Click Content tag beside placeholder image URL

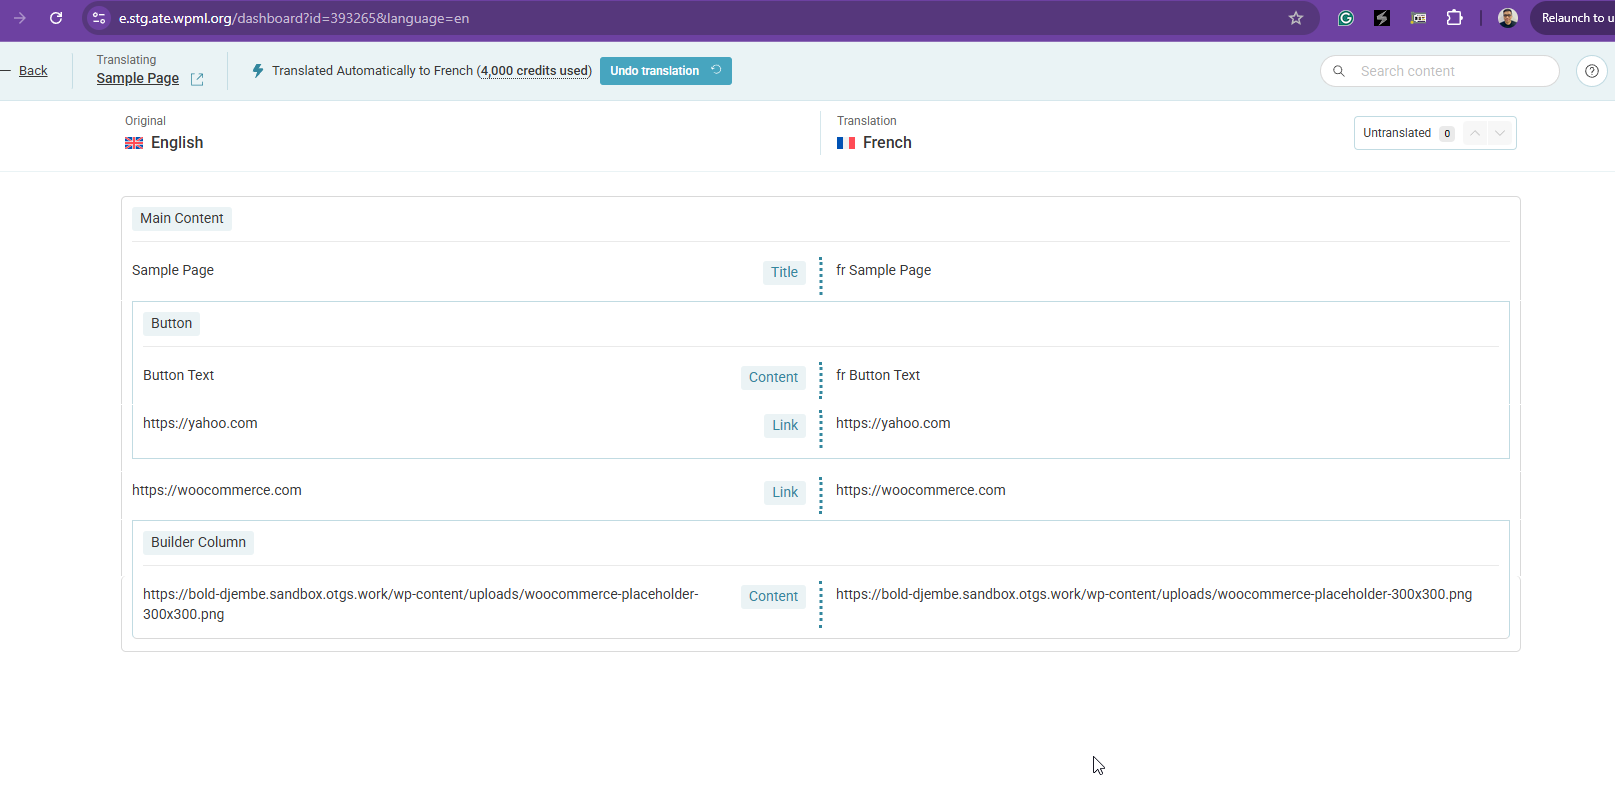[773, 596]
